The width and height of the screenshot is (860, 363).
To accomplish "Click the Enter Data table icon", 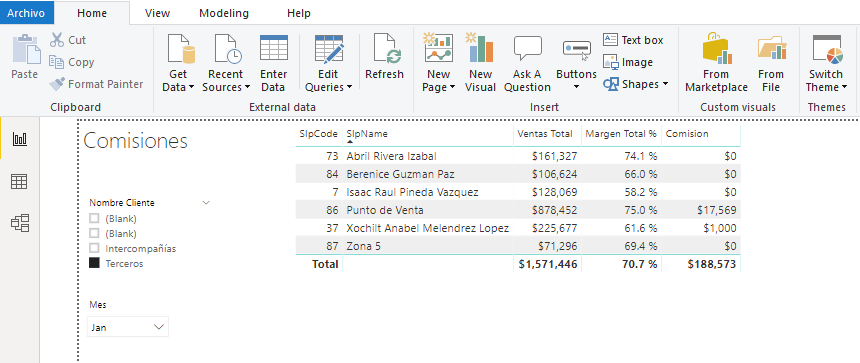I will (x=274, y=48).
